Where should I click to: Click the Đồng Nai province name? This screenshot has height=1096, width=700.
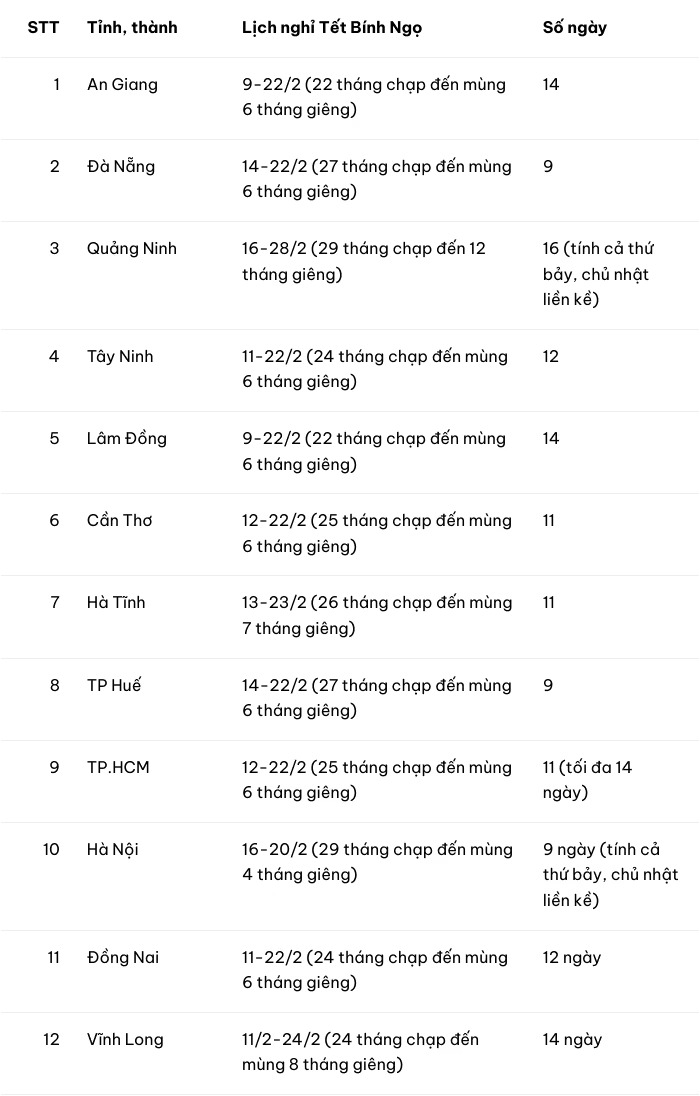123,957
